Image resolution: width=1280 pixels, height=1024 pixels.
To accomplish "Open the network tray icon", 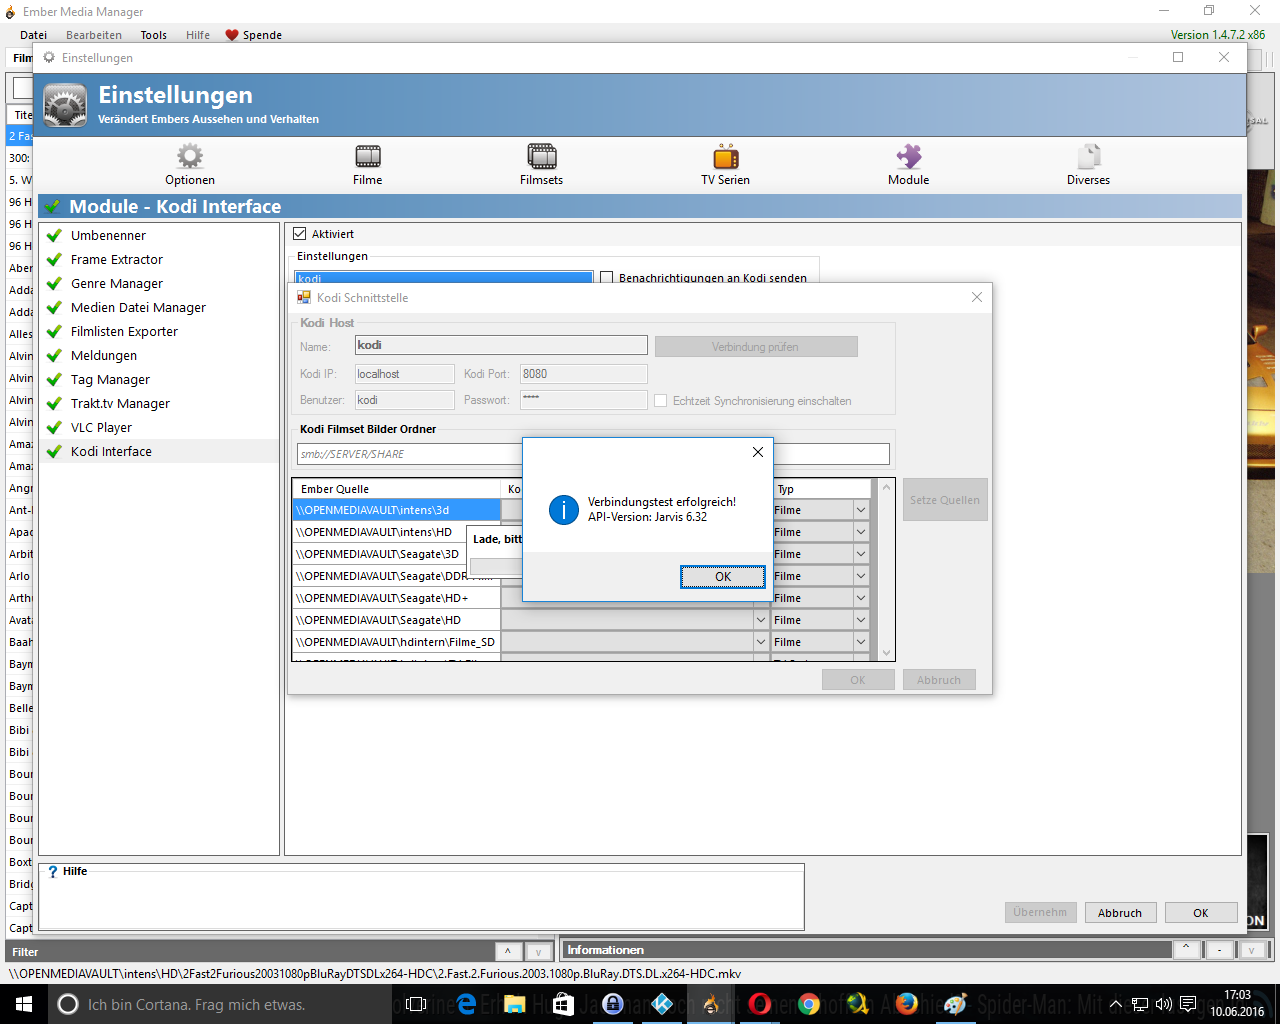I will point(1139,1004).
